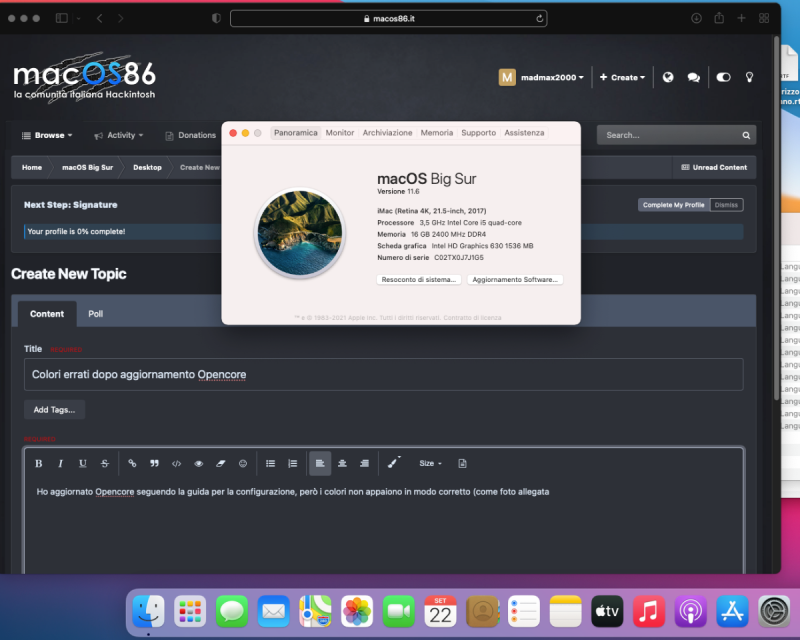Click the Resoconto di sistema button
Viewport: 800px width, 640px height.
pos(419,280)
